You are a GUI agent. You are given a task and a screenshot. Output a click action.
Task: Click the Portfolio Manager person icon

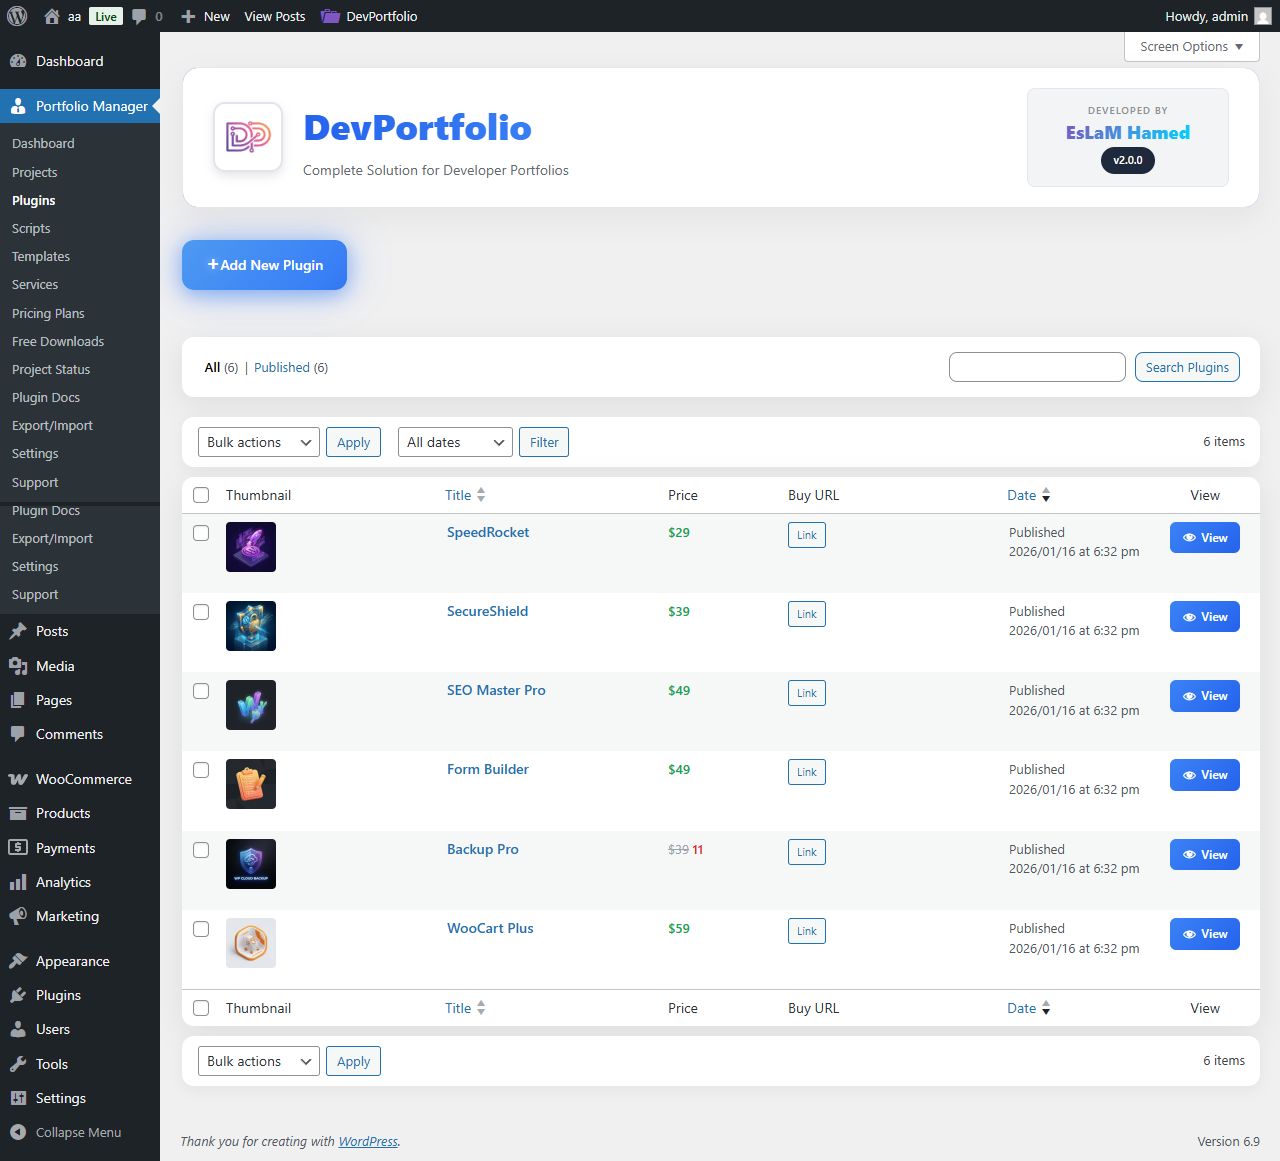coord(18,106)
